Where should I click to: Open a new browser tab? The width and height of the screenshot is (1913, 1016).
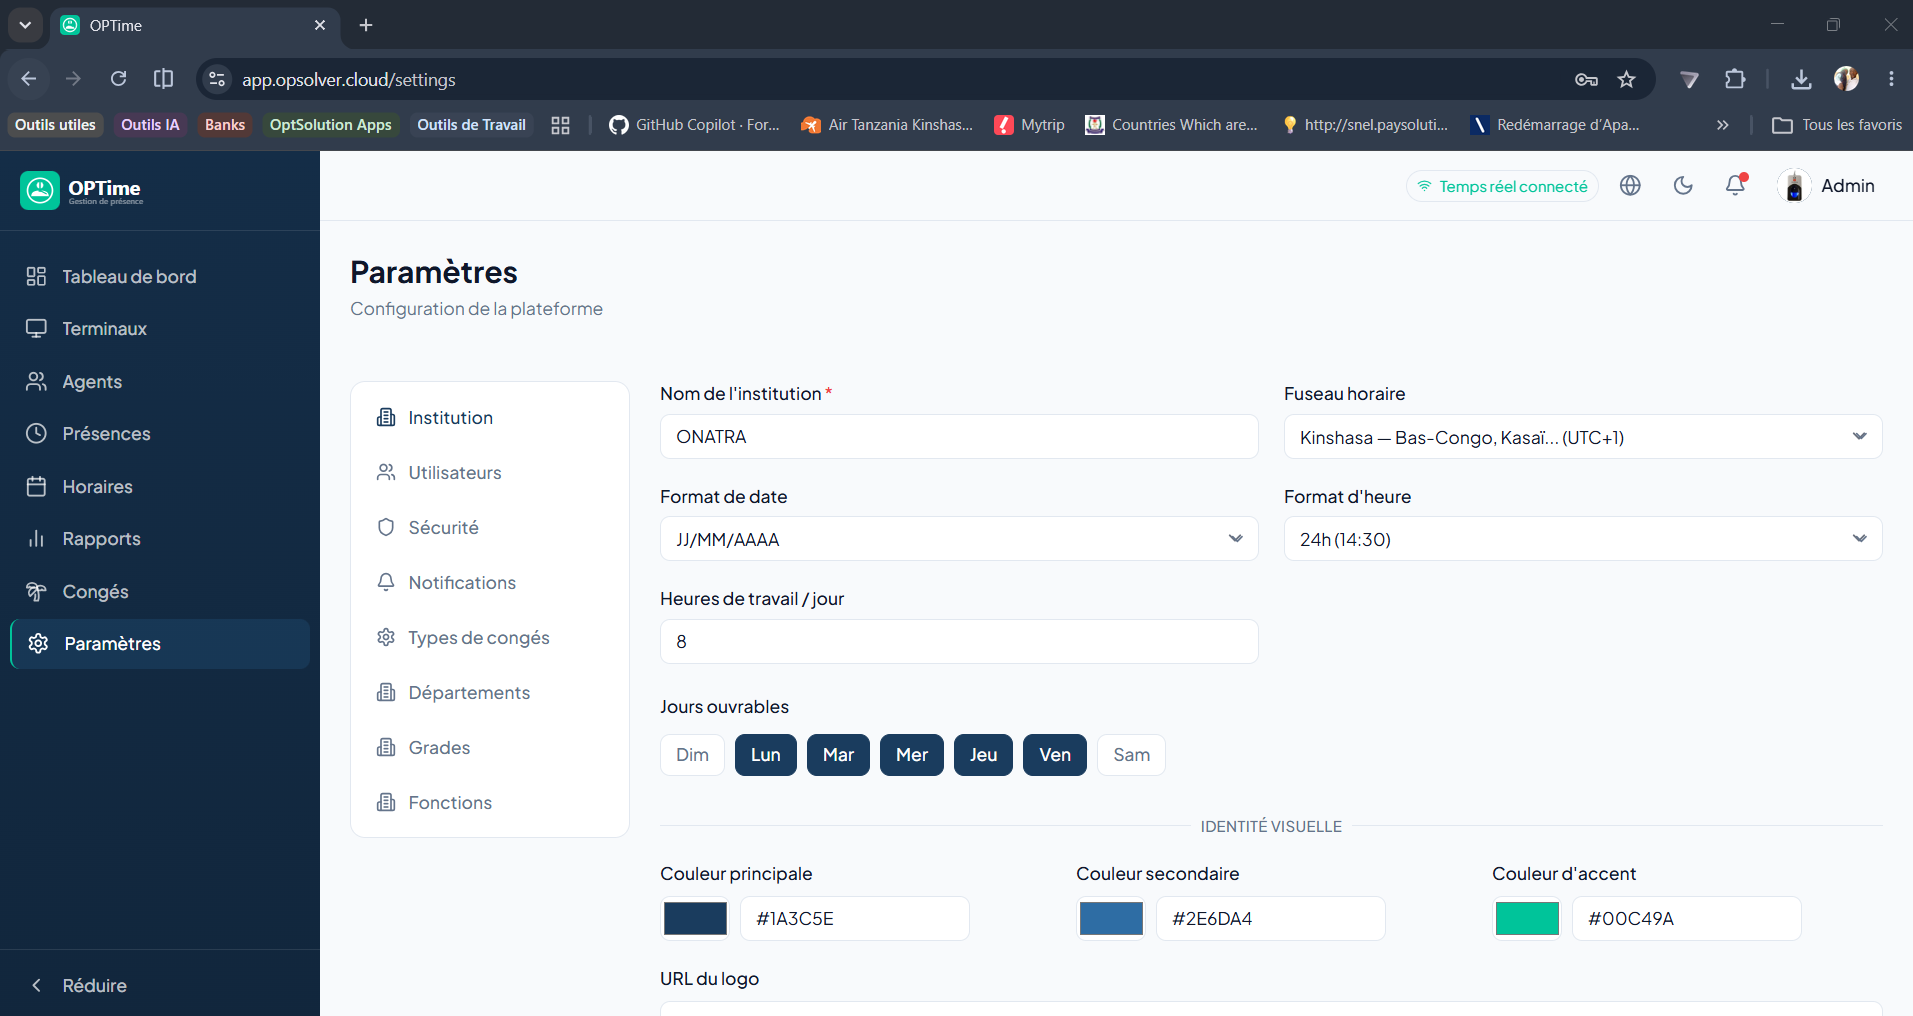pos(366,25)
